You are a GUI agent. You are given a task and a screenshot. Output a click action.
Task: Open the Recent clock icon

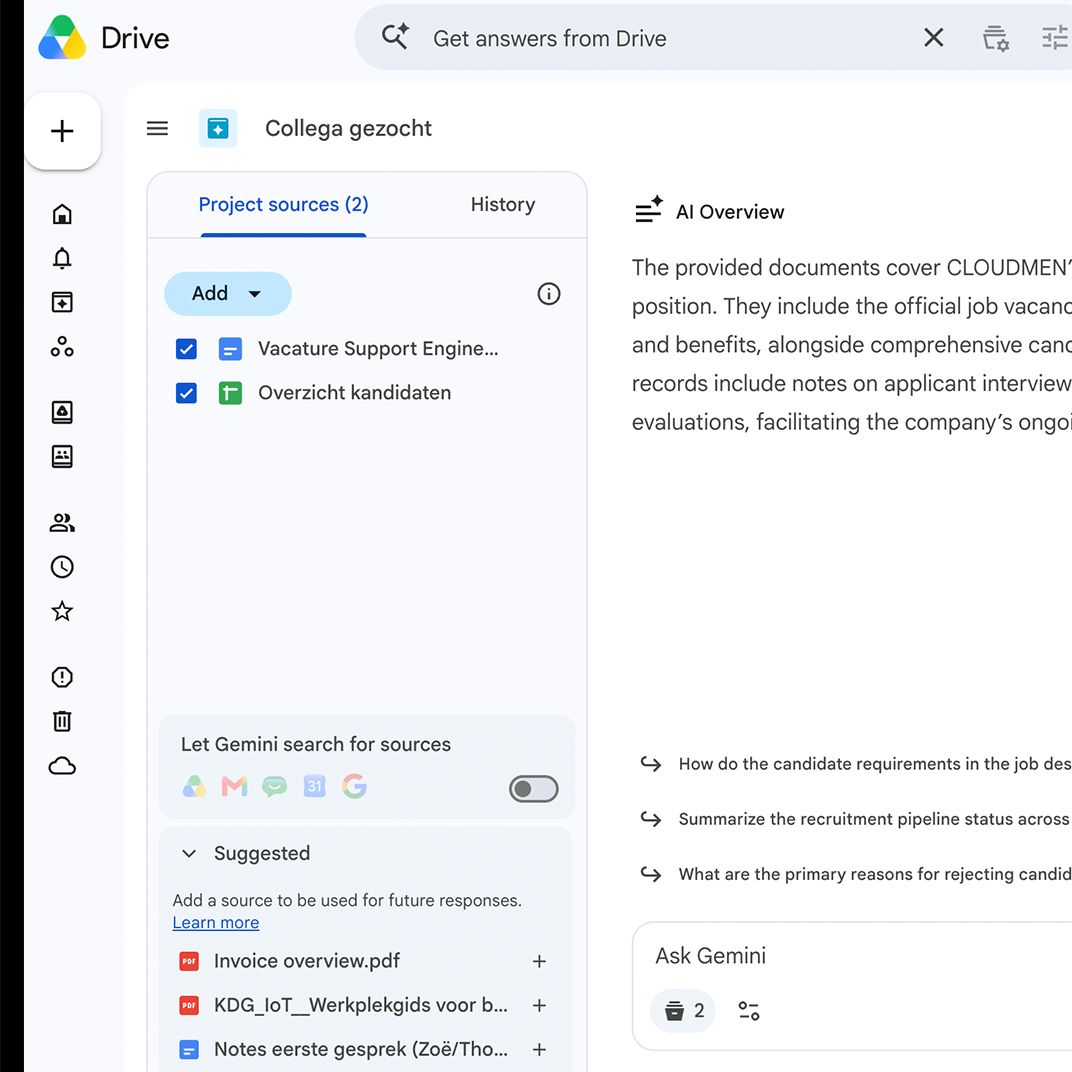[62, 567]
